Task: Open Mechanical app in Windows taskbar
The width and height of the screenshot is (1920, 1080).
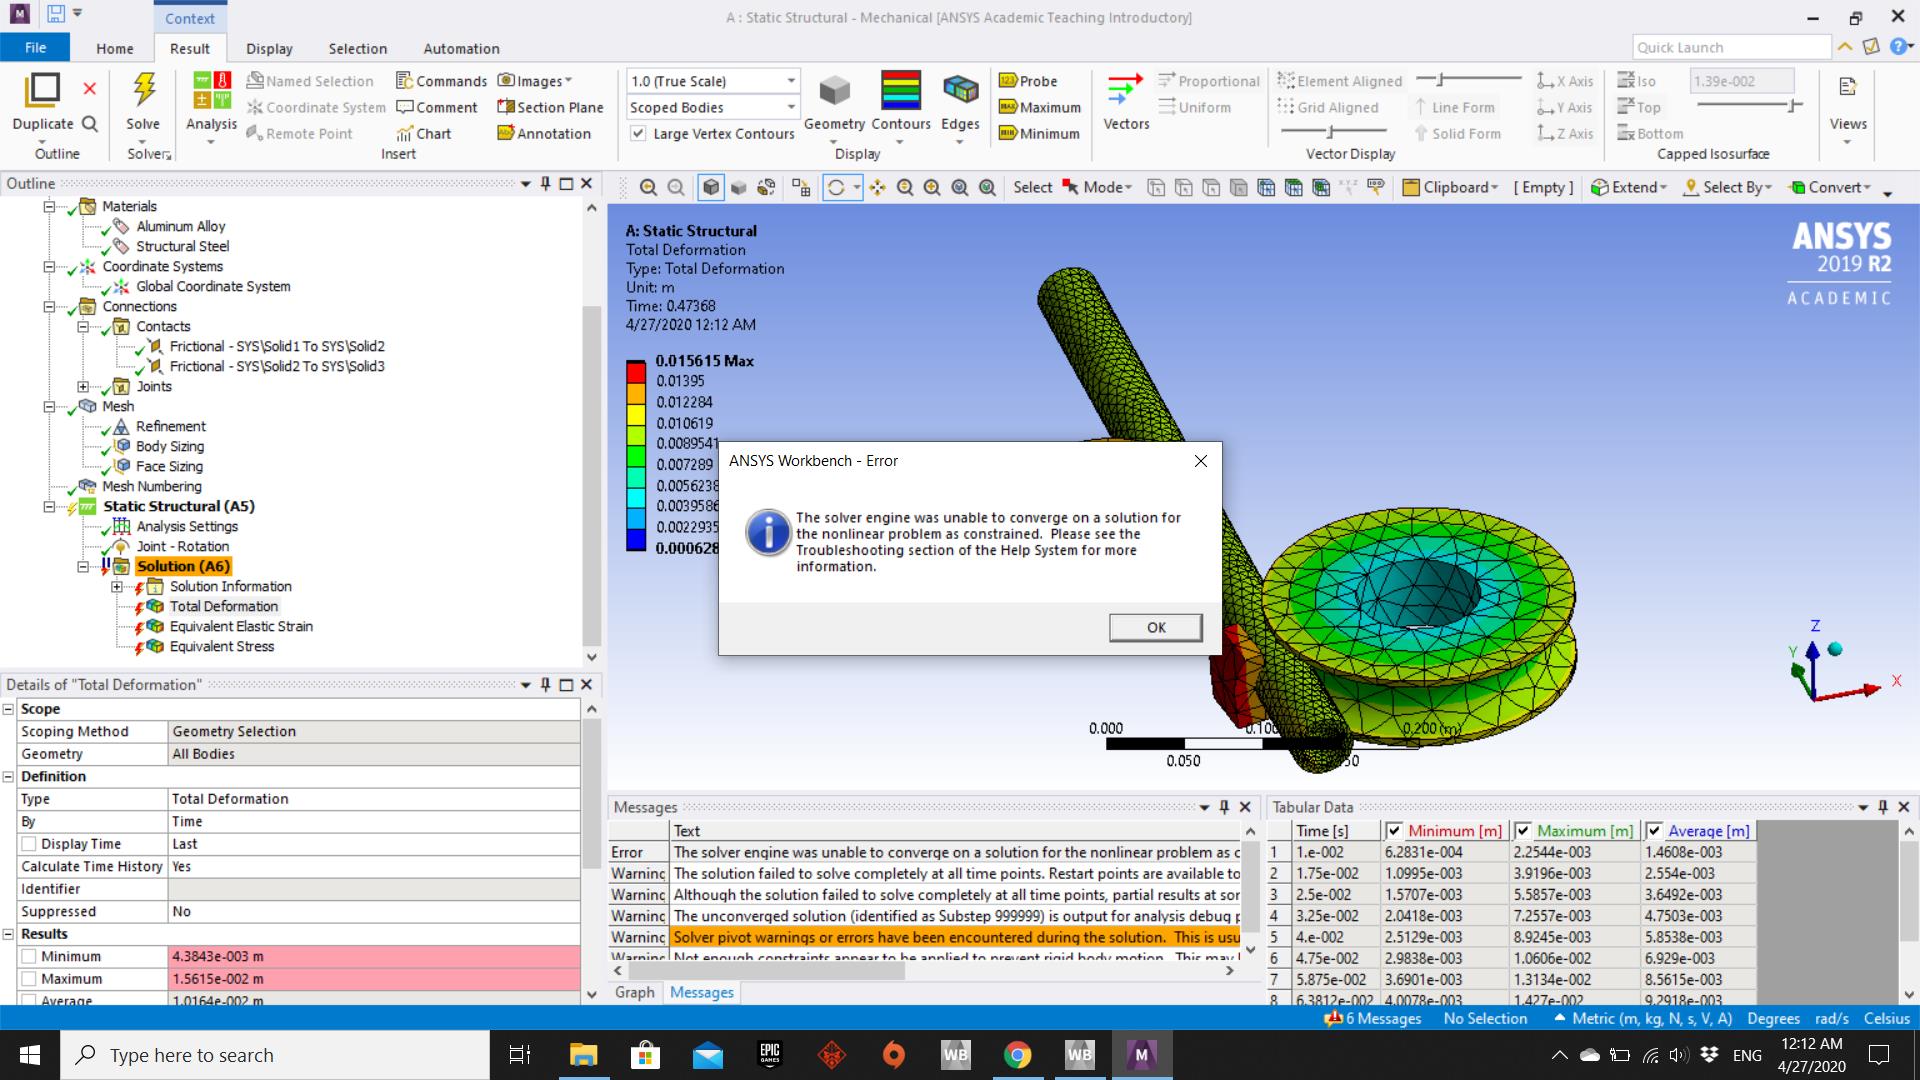Action: tap(1141, 1054)
